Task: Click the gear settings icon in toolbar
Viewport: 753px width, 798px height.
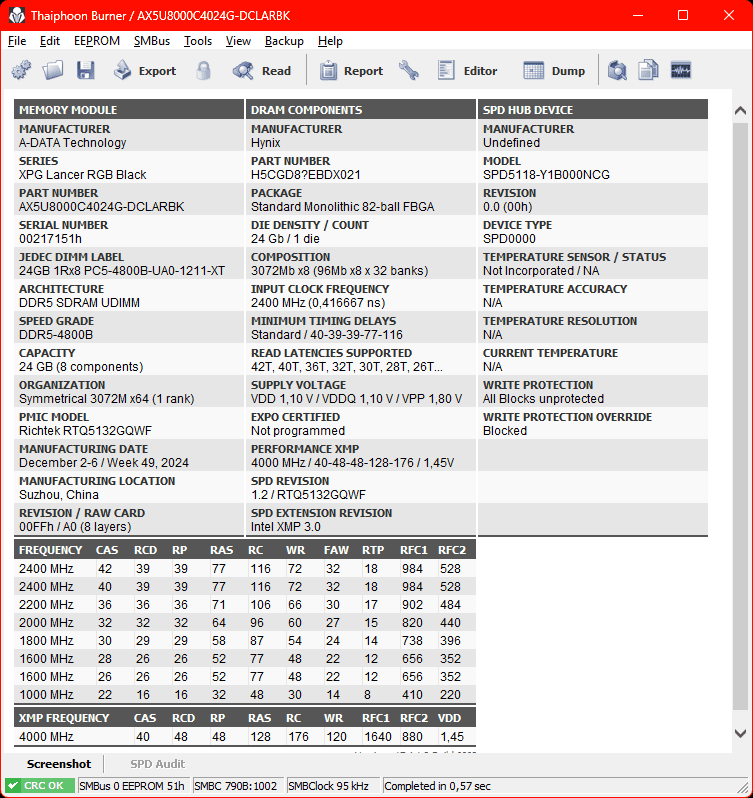Action: (21, 70)
